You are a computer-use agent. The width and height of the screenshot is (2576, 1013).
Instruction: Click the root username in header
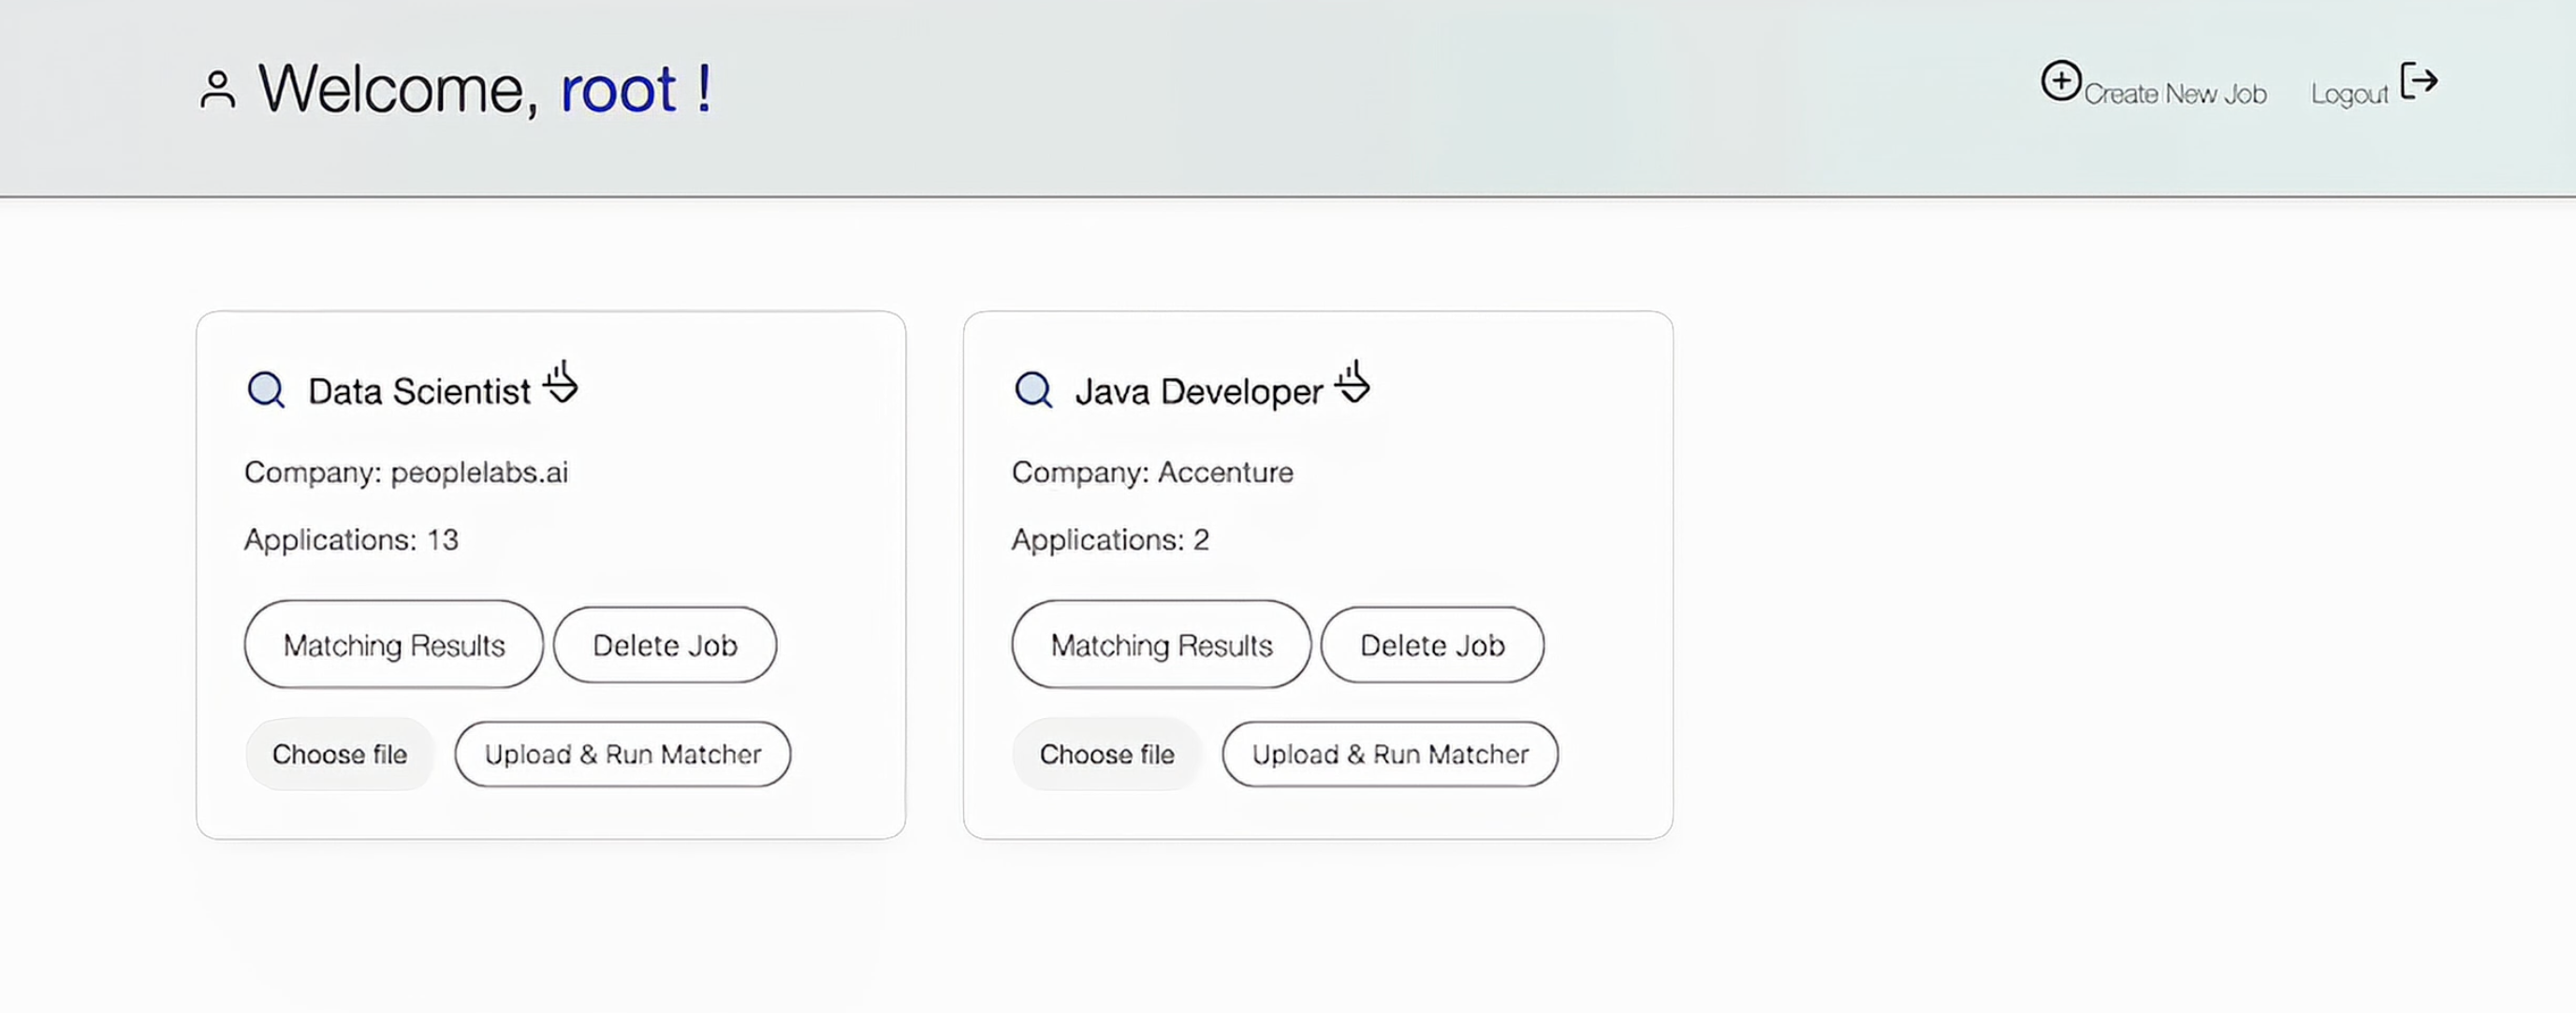coord(619,89)
